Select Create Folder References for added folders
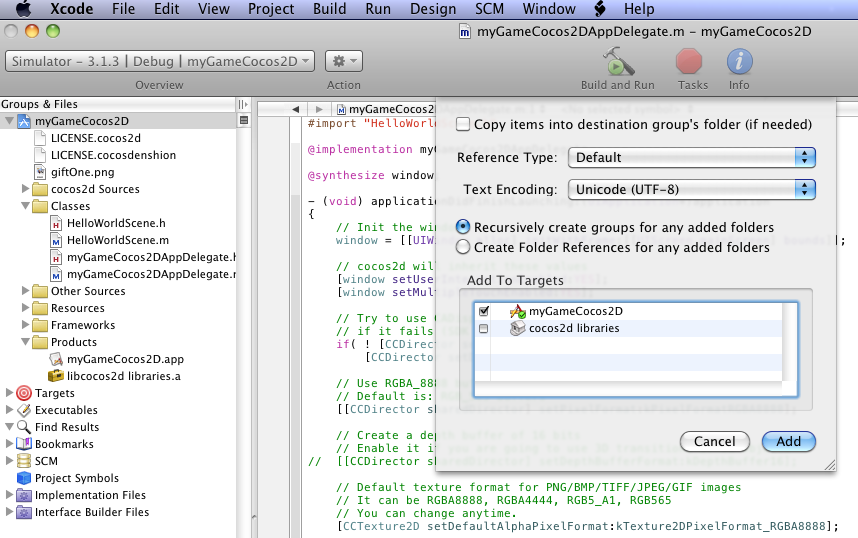 [463, 247]
